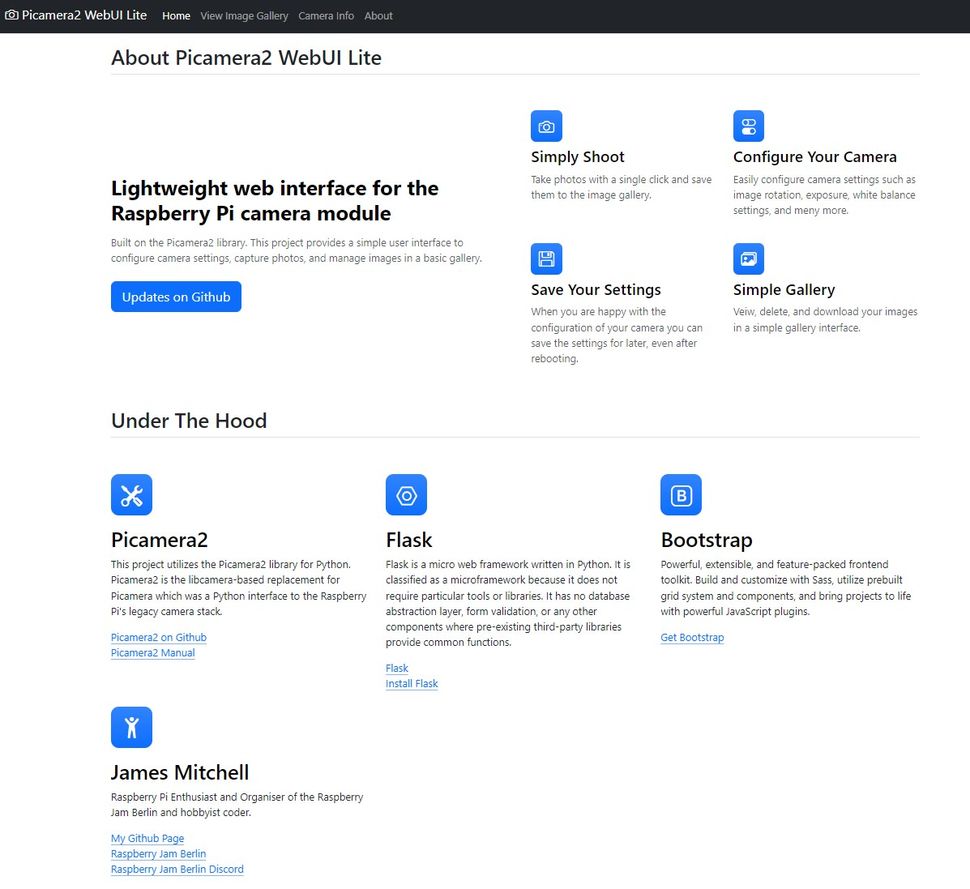Click the Save Your Settings floppy icon
This screenshot has height=889, width=970.
point(546,259)
